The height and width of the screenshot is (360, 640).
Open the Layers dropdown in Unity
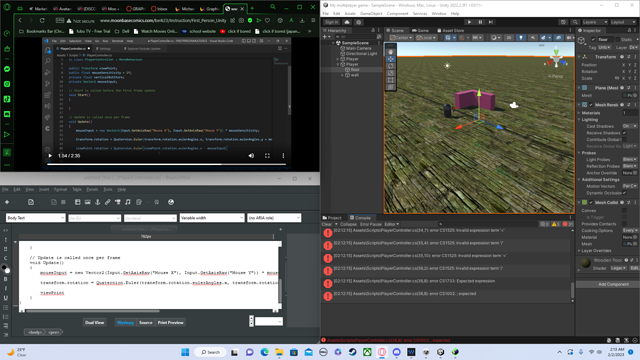(595, 22)
